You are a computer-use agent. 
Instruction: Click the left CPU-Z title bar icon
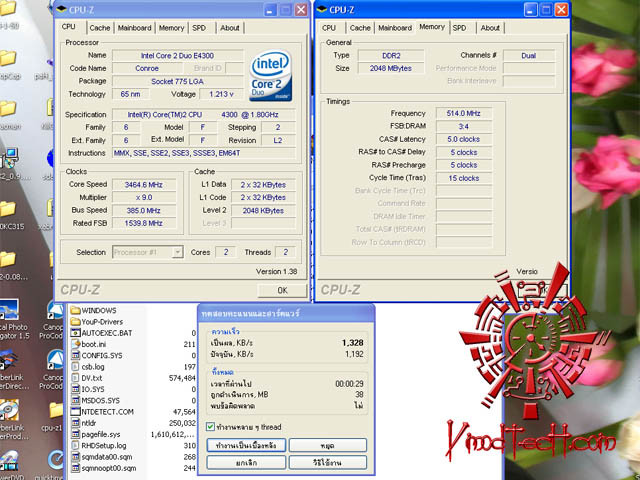click(x=62, y=9)
